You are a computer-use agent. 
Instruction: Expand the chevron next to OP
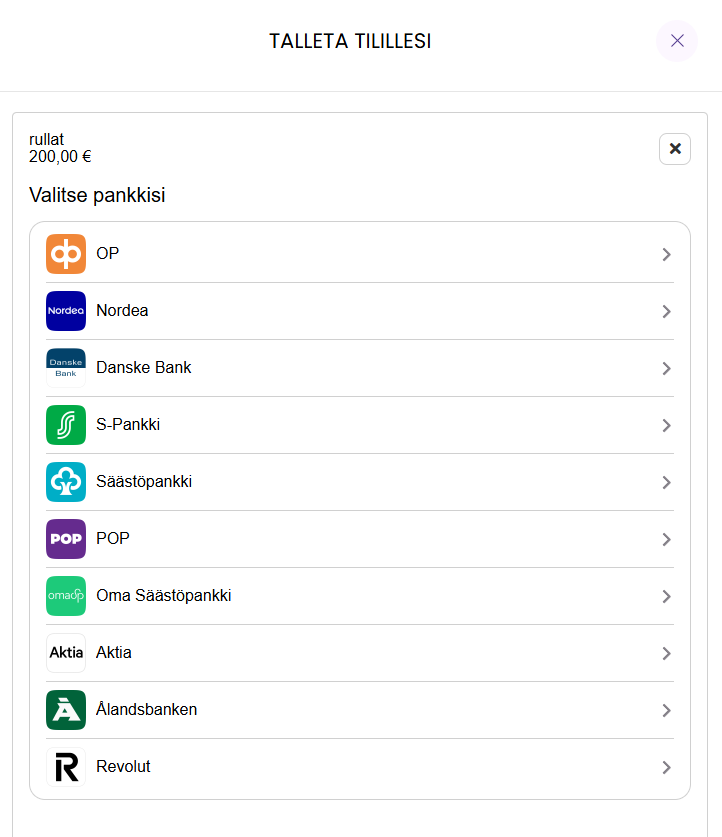666,254
